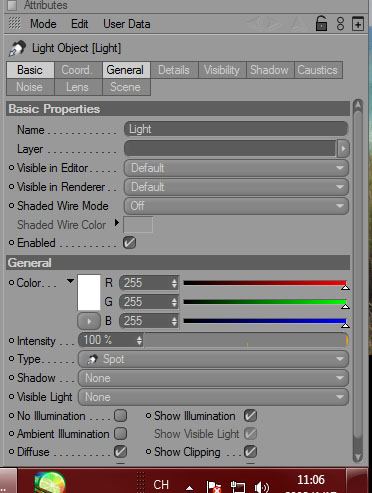Toggle the Diffuse checkbox
372x493 pixels.
pos(120,452)
